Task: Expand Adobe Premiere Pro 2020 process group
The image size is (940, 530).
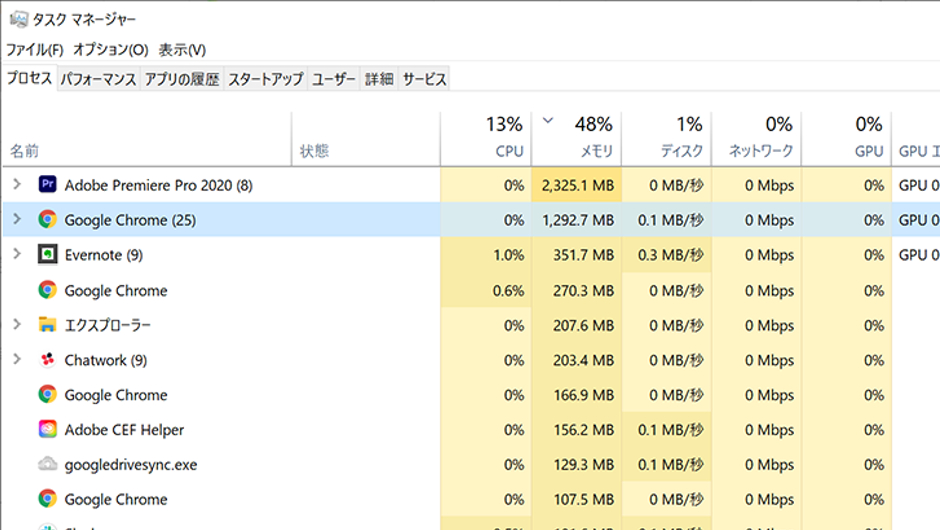Action: pyautogui.click(x=17, y=184)
